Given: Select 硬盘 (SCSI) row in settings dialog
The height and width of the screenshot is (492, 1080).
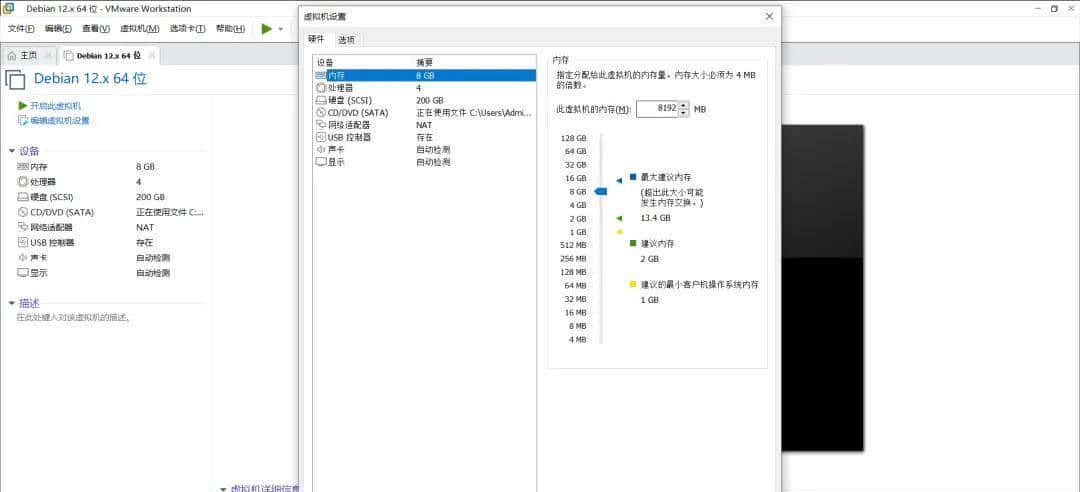Looking at the screenshot, I should pos(424,101).
